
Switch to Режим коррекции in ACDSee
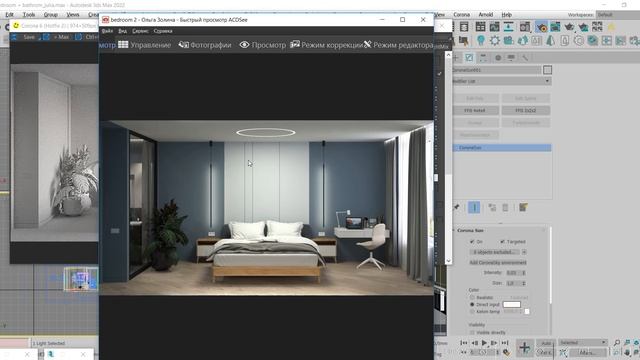(327, 45)
